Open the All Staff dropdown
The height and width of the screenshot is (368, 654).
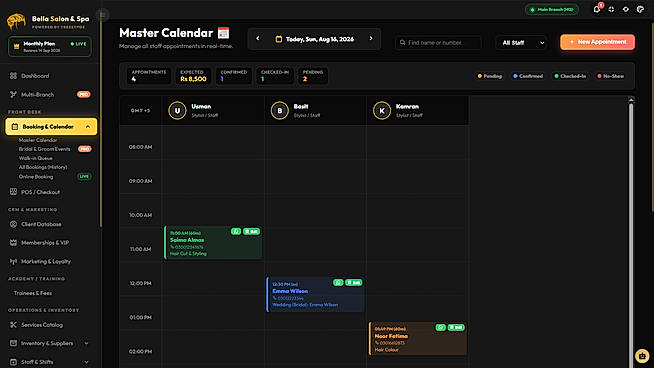[521, 43]
